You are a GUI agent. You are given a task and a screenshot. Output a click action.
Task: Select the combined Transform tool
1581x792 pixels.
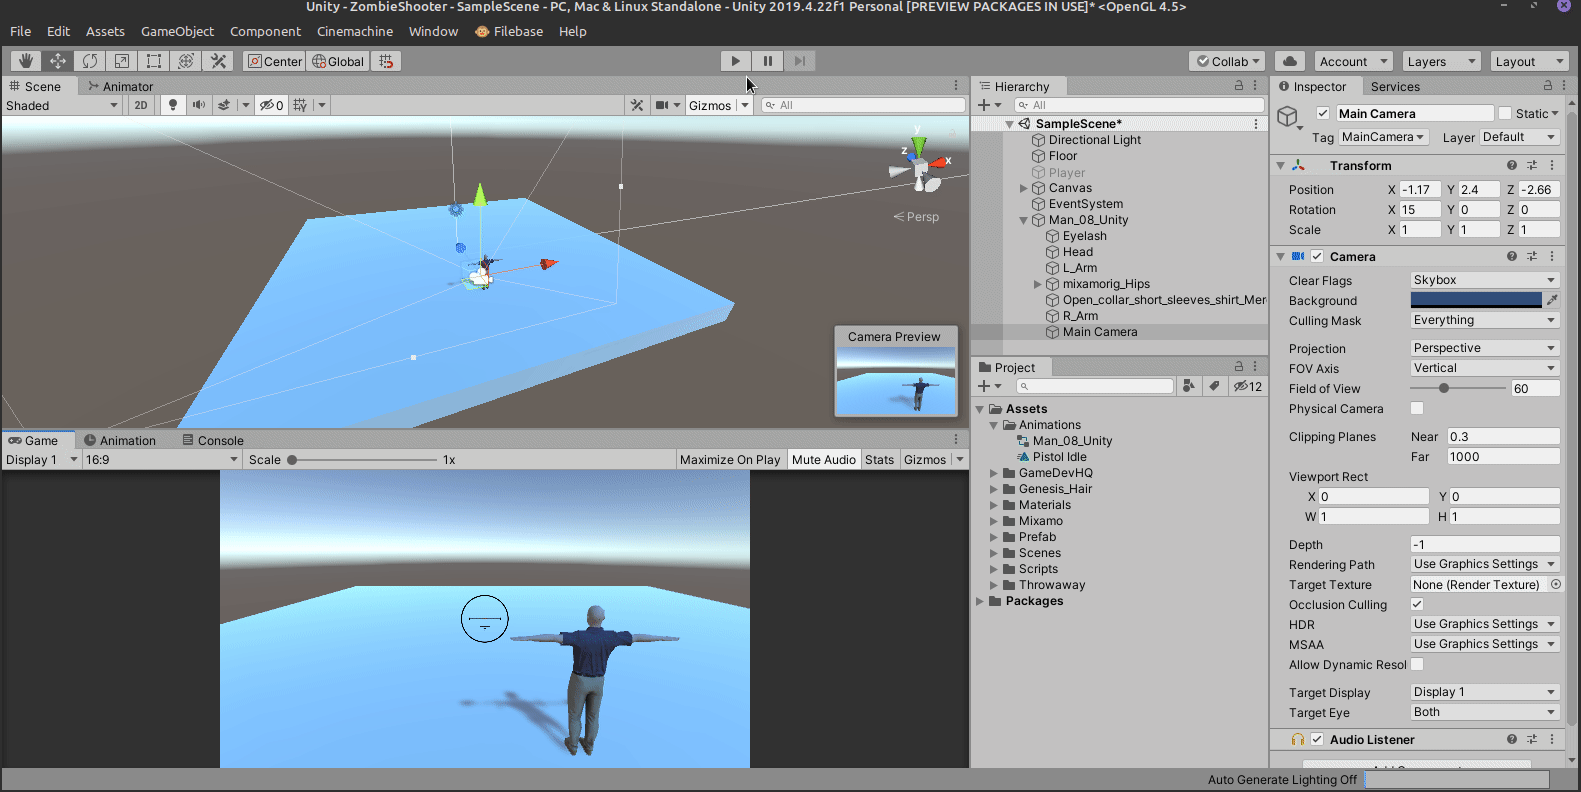coord(186,61)
